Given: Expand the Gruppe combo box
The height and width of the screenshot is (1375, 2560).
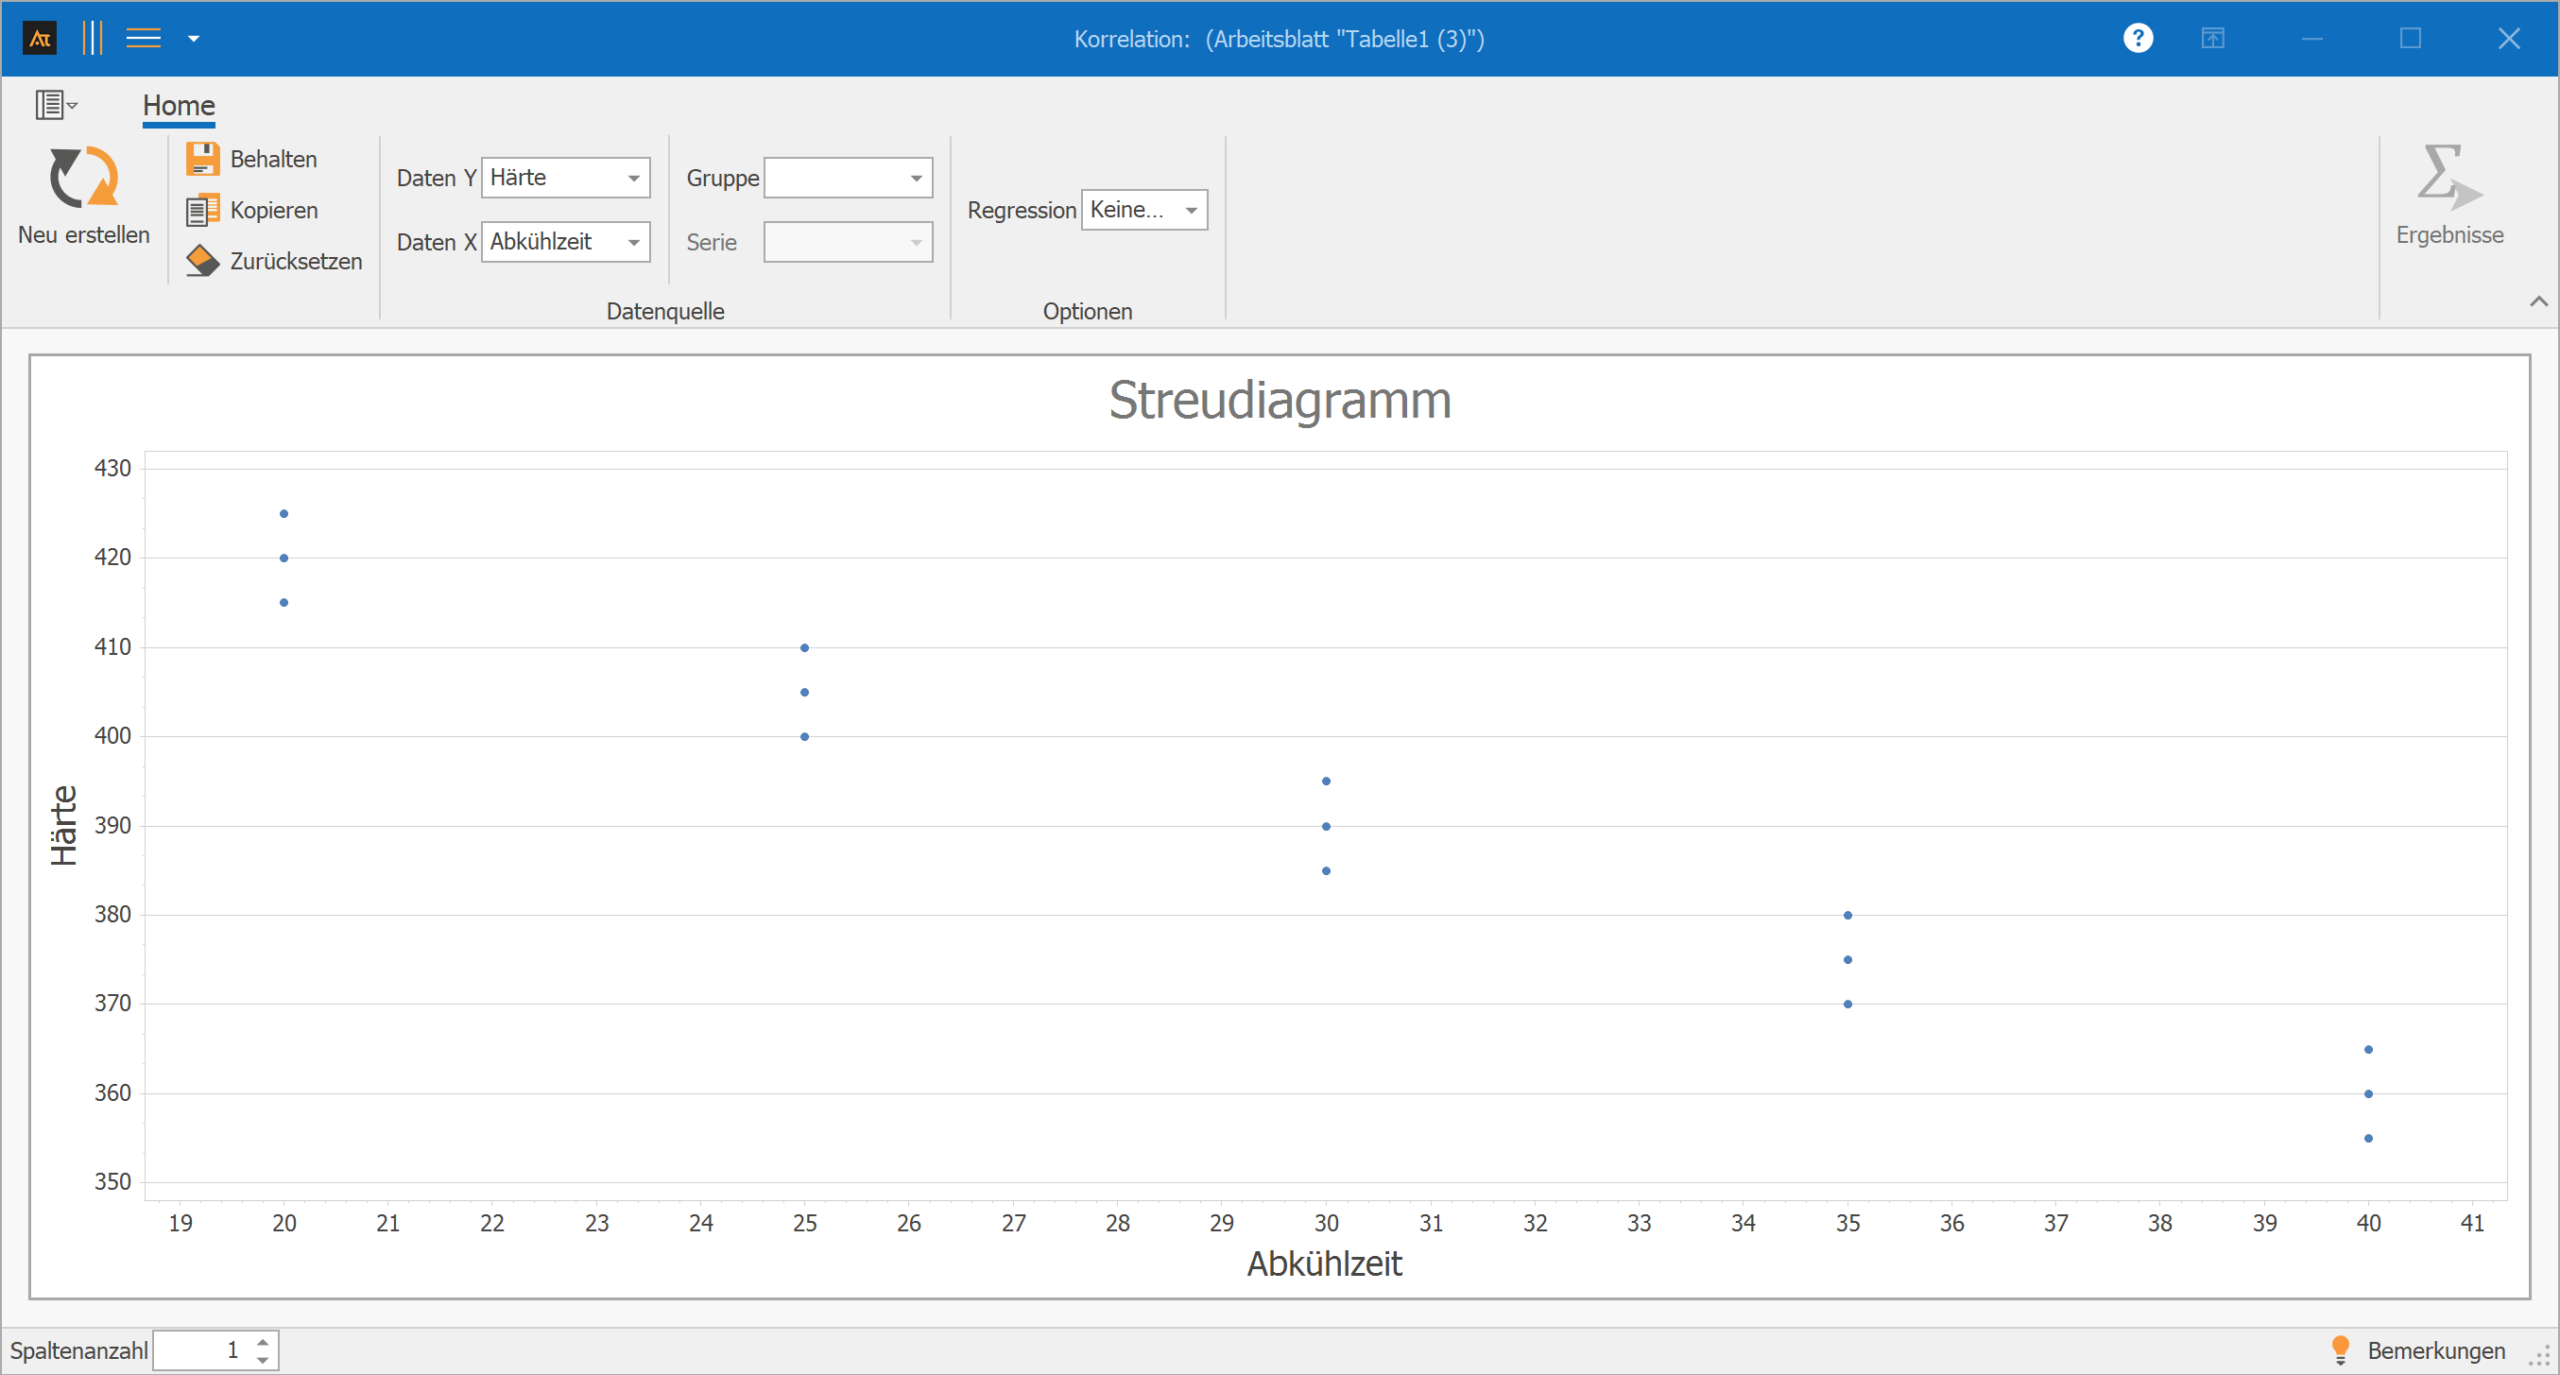Looking at the screenshot, I should [915, 178].
